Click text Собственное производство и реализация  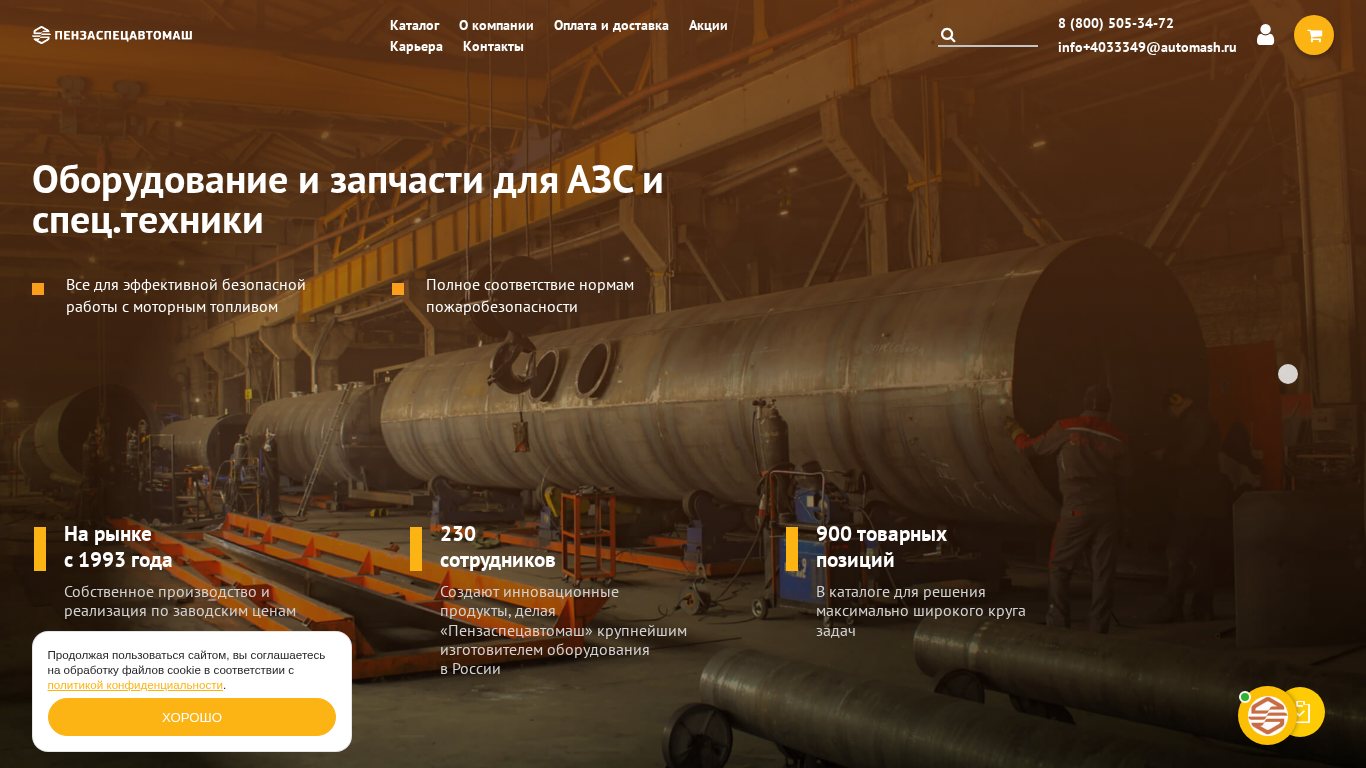[180, 601]
